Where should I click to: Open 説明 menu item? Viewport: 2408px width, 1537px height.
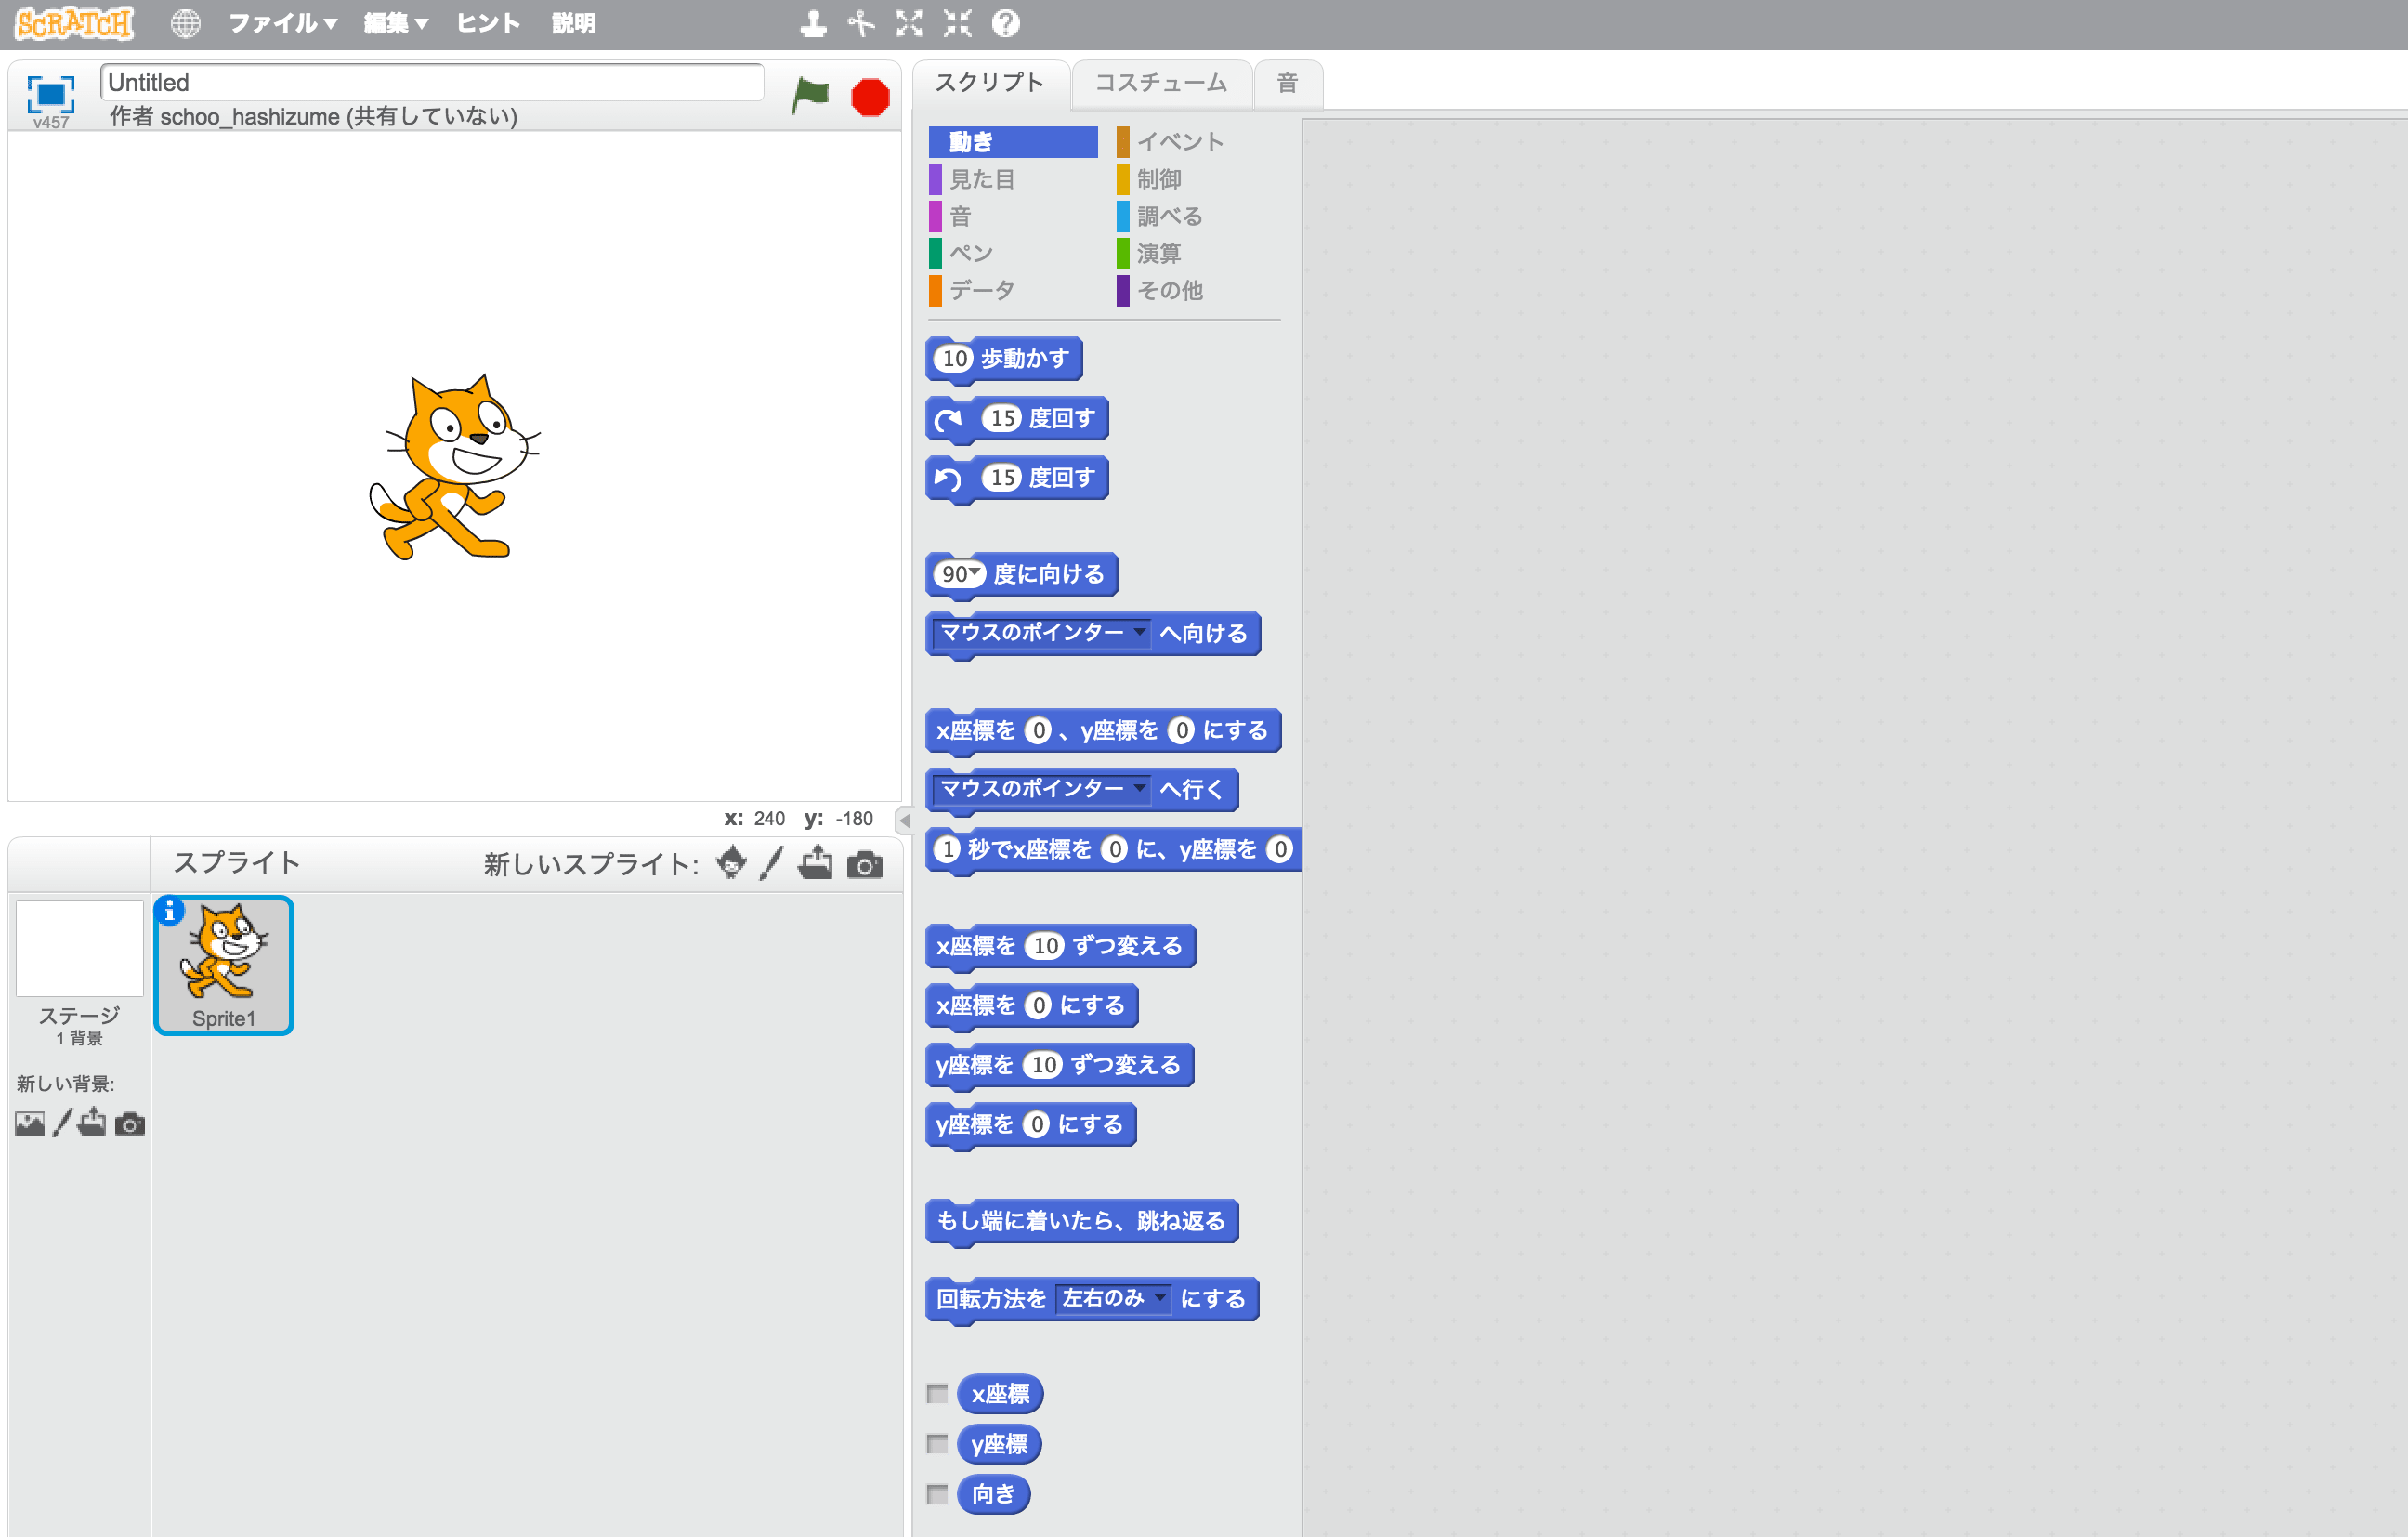click(x=574, y=23)
